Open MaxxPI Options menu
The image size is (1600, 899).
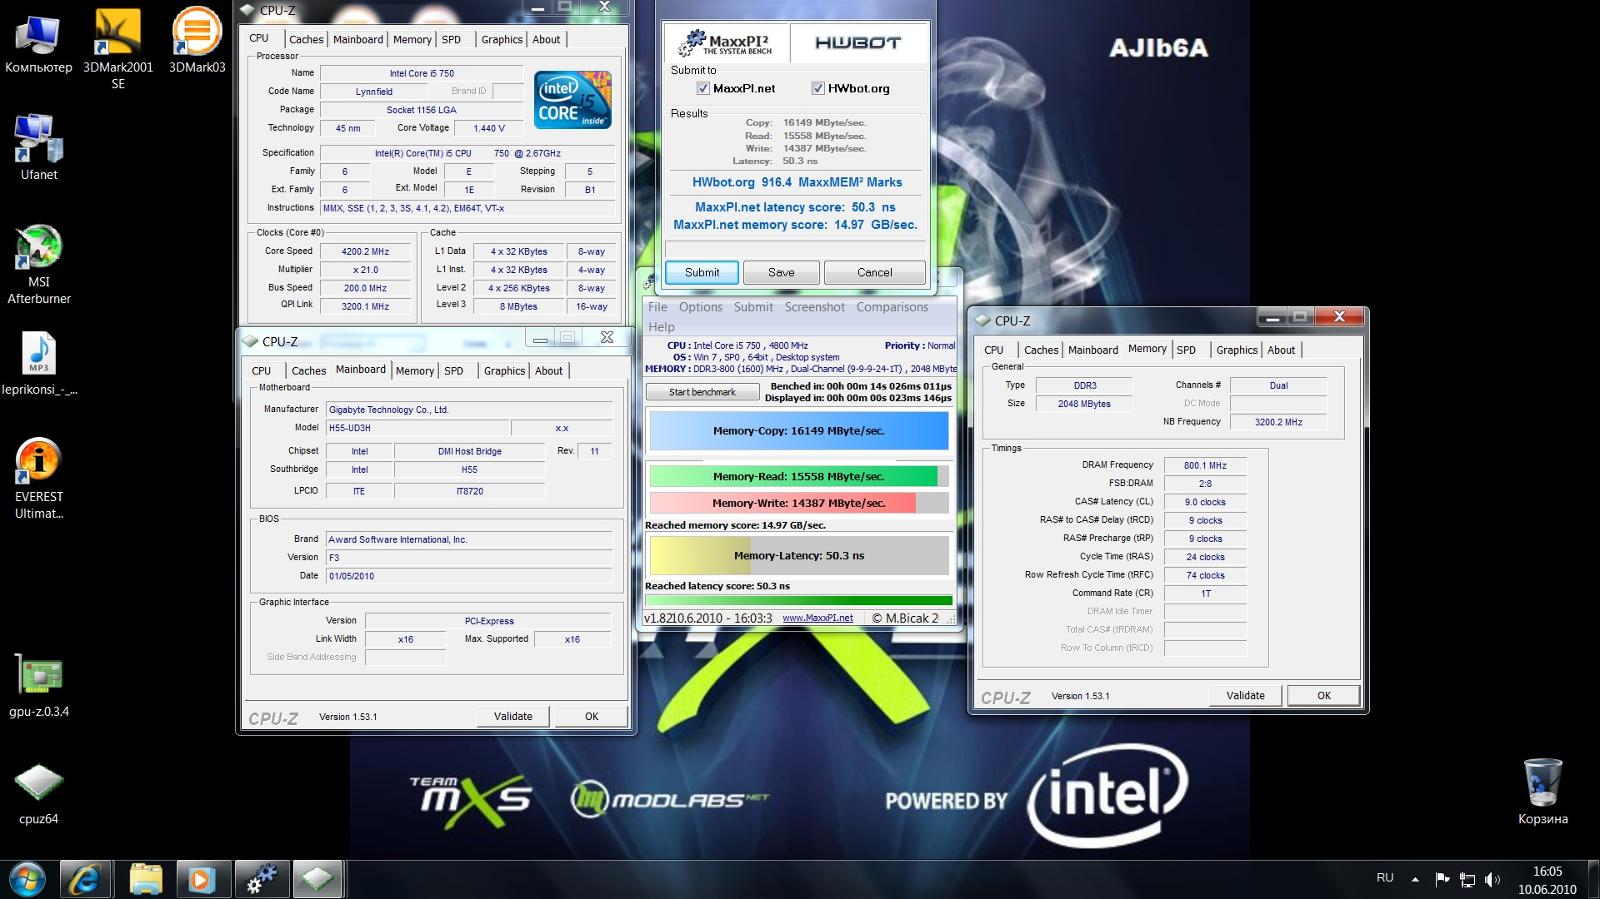tap(700, 307)
